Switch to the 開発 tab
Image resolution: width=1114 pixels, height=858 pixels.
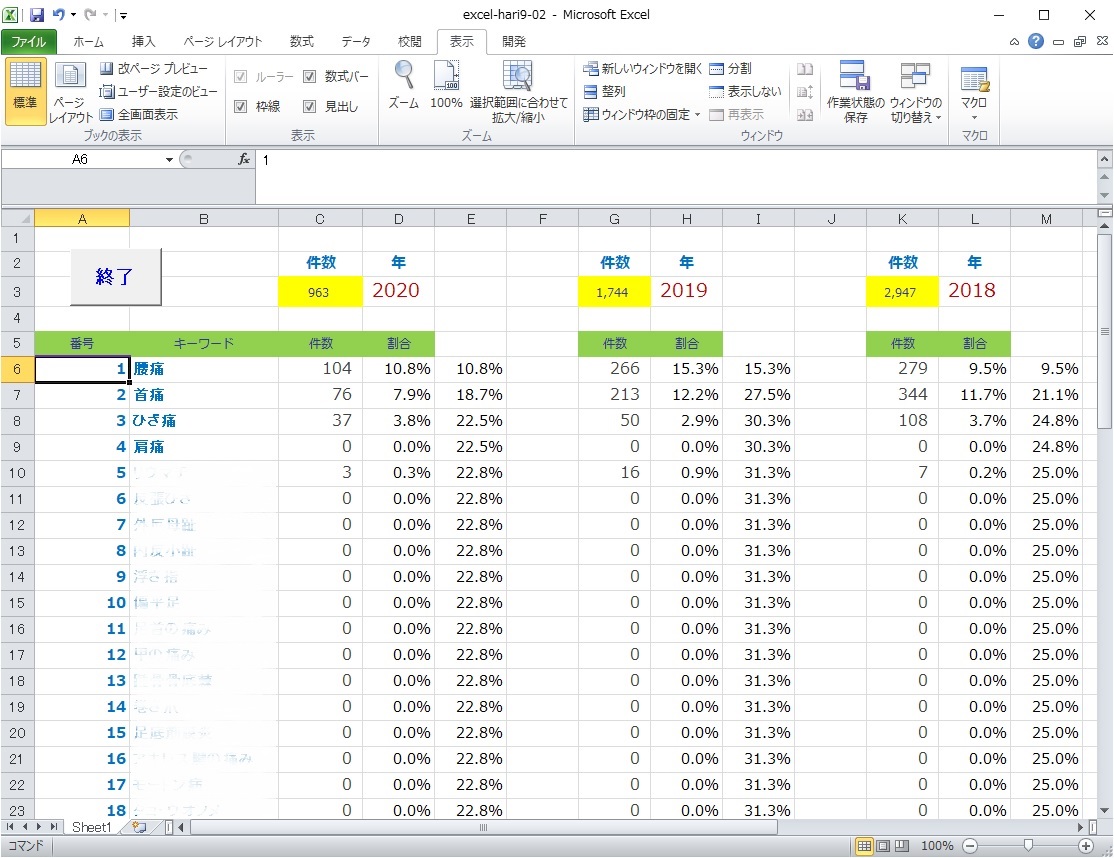pyautogui.click(x=514, y=41)
